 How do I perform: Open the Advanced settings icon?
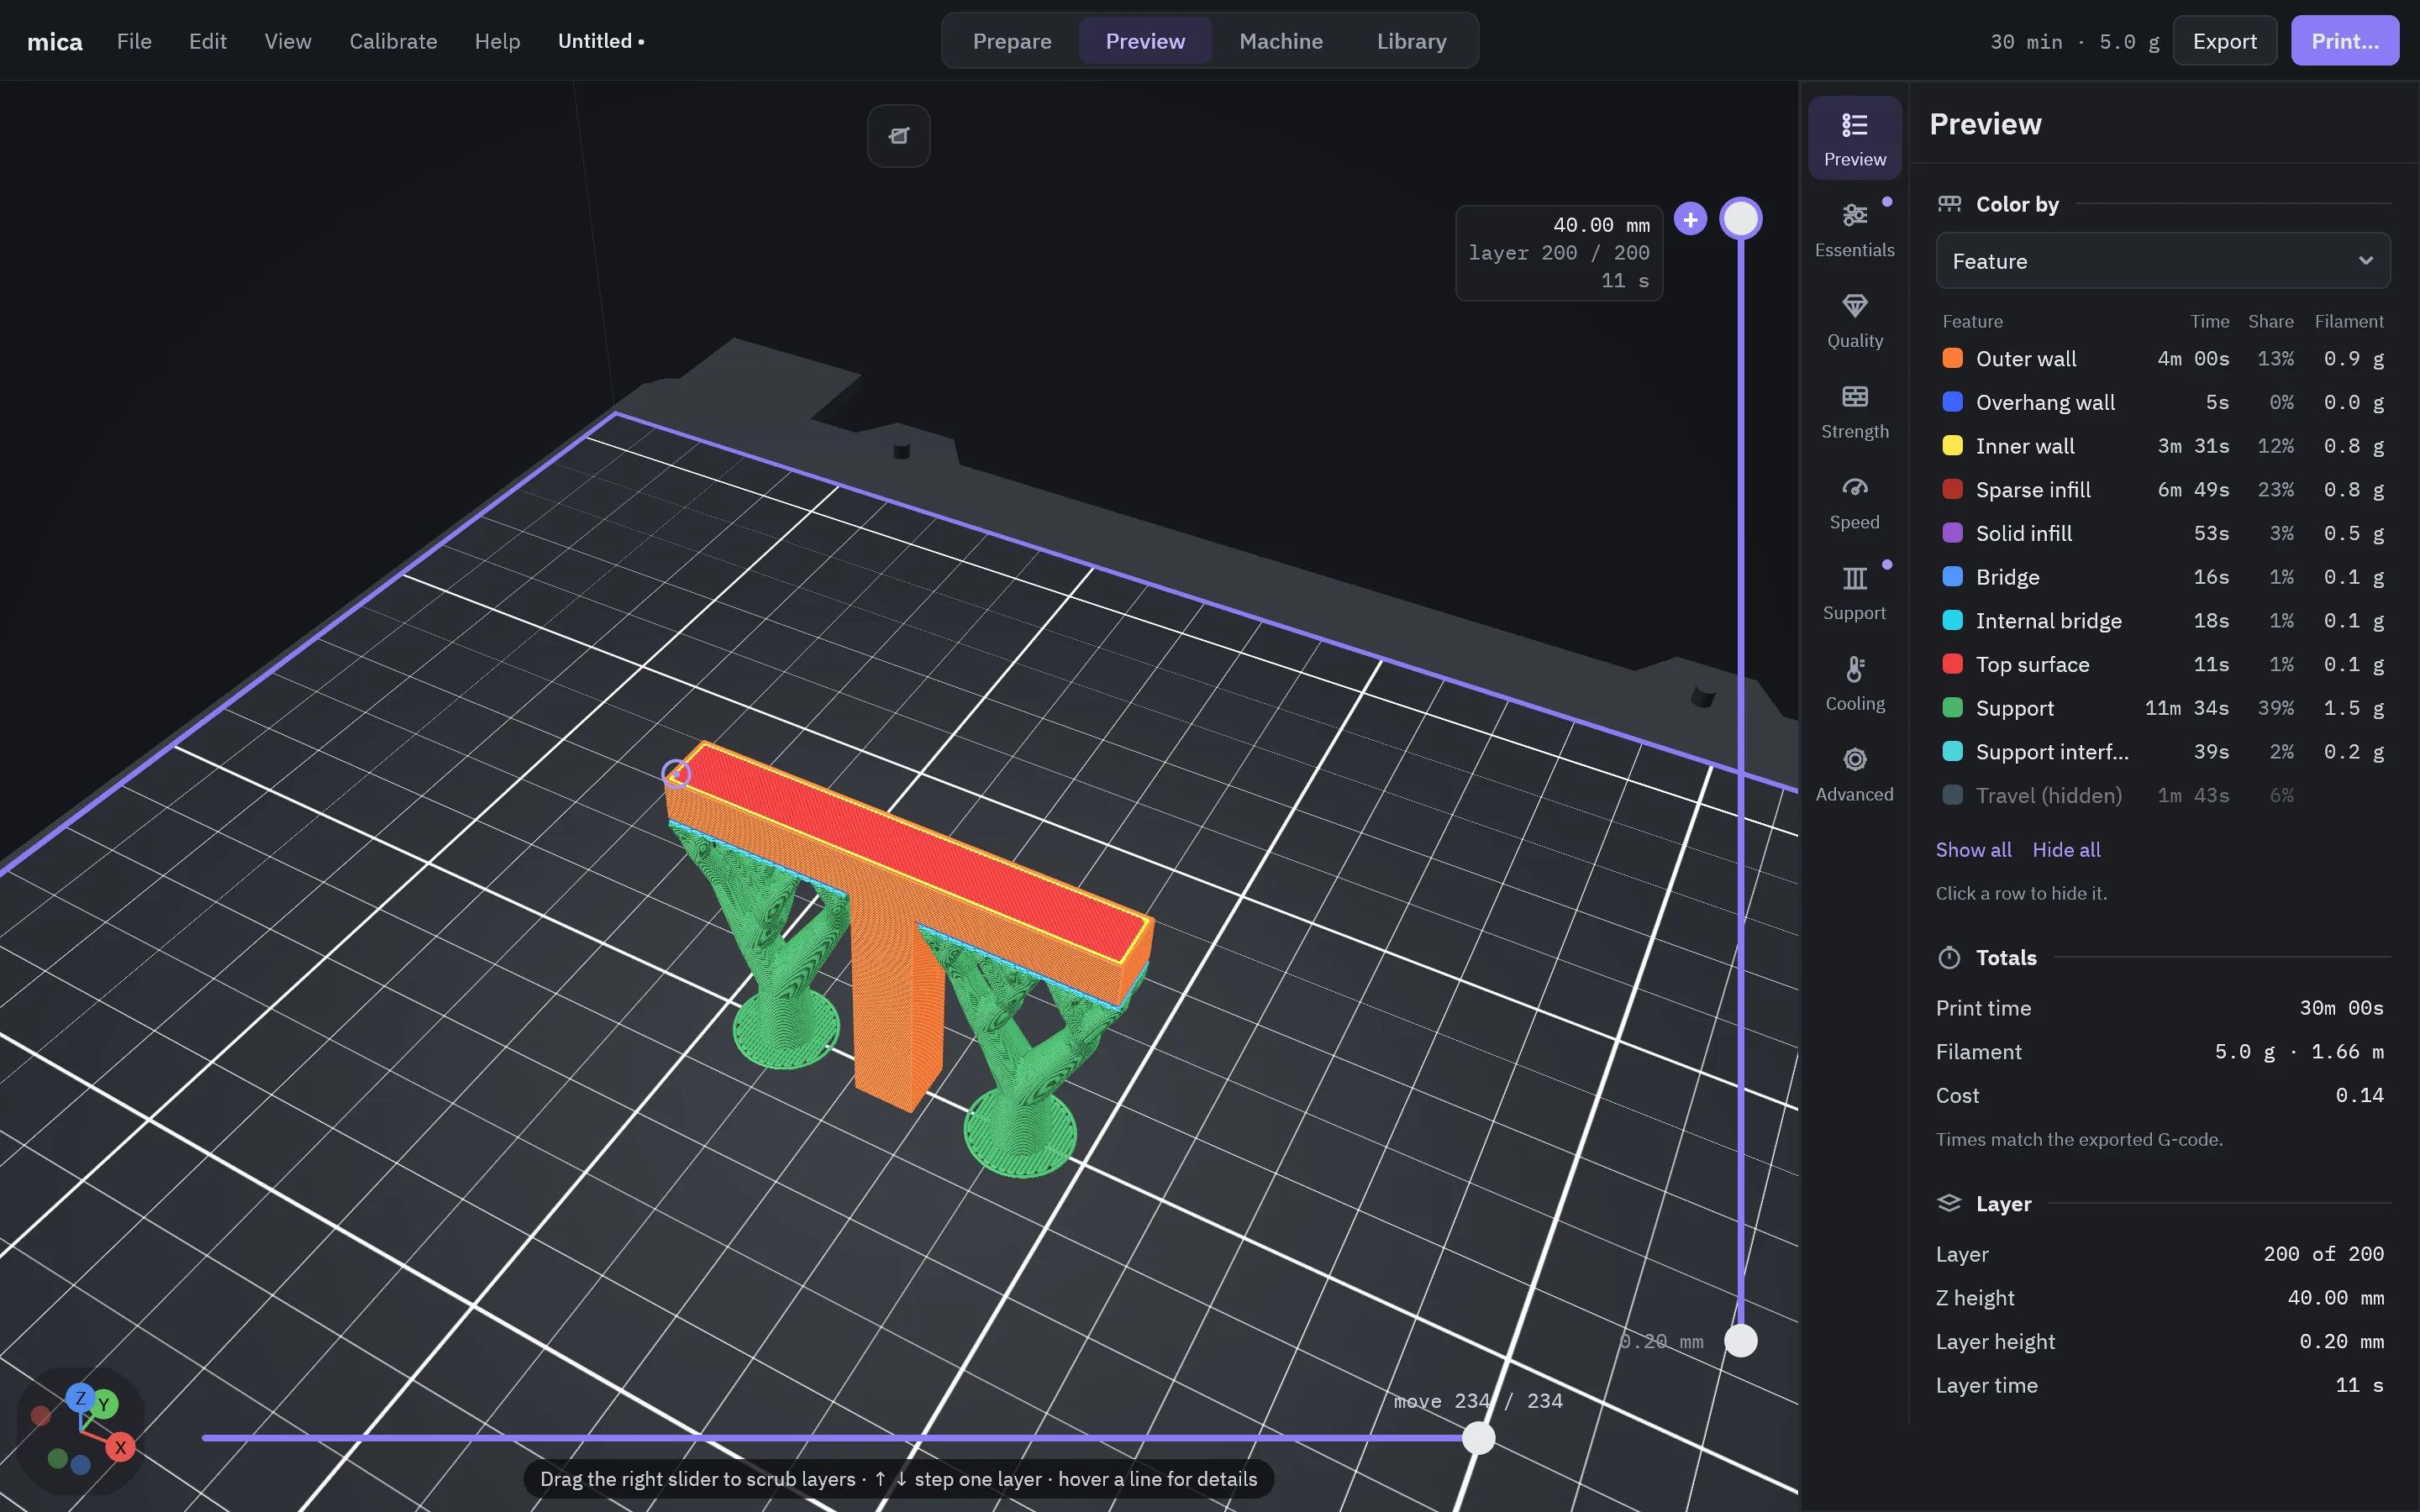[1854, 775]
